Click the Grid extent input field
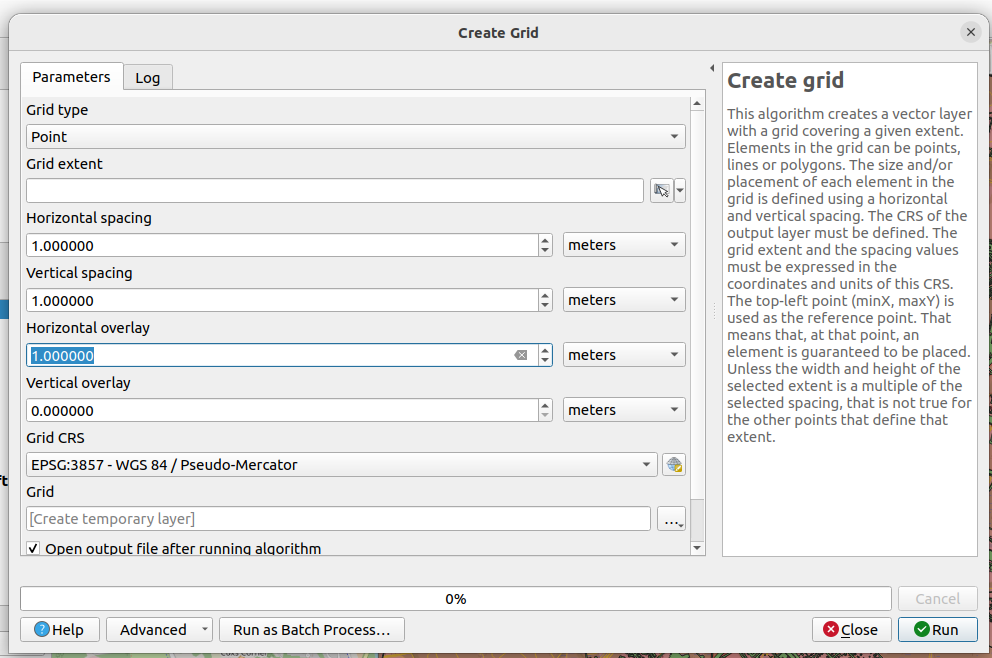992x658 pixels. click(334, 191)
